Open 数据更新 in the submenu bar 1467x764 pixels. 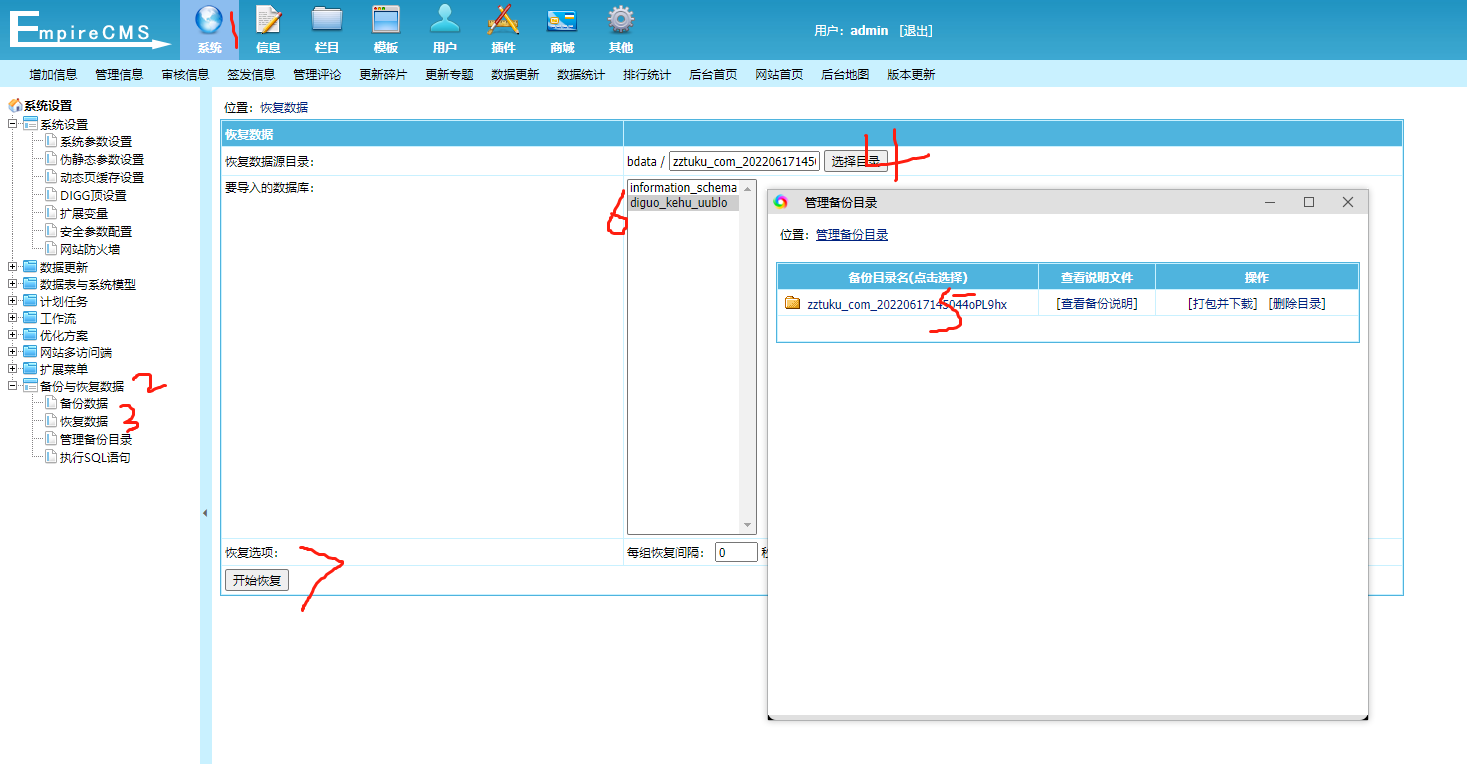pos(515,74)
